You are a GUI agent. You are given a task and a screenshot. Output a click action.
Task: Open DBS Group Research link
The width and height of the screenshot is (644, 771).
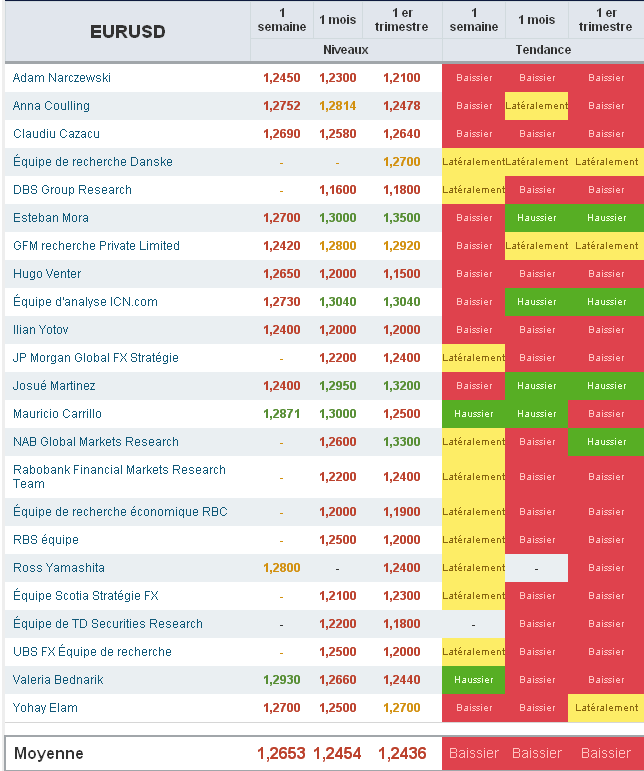click(x=72, y=190)
